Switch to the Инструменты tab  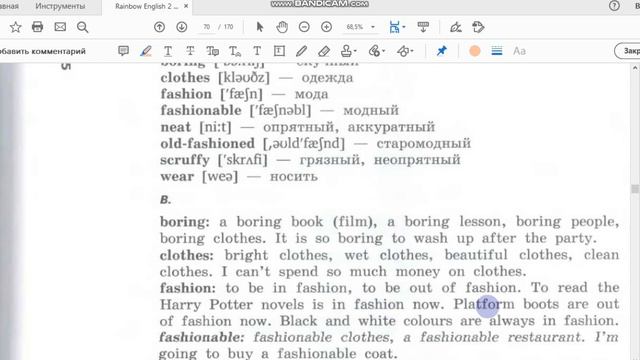click(x=60, y=6)
